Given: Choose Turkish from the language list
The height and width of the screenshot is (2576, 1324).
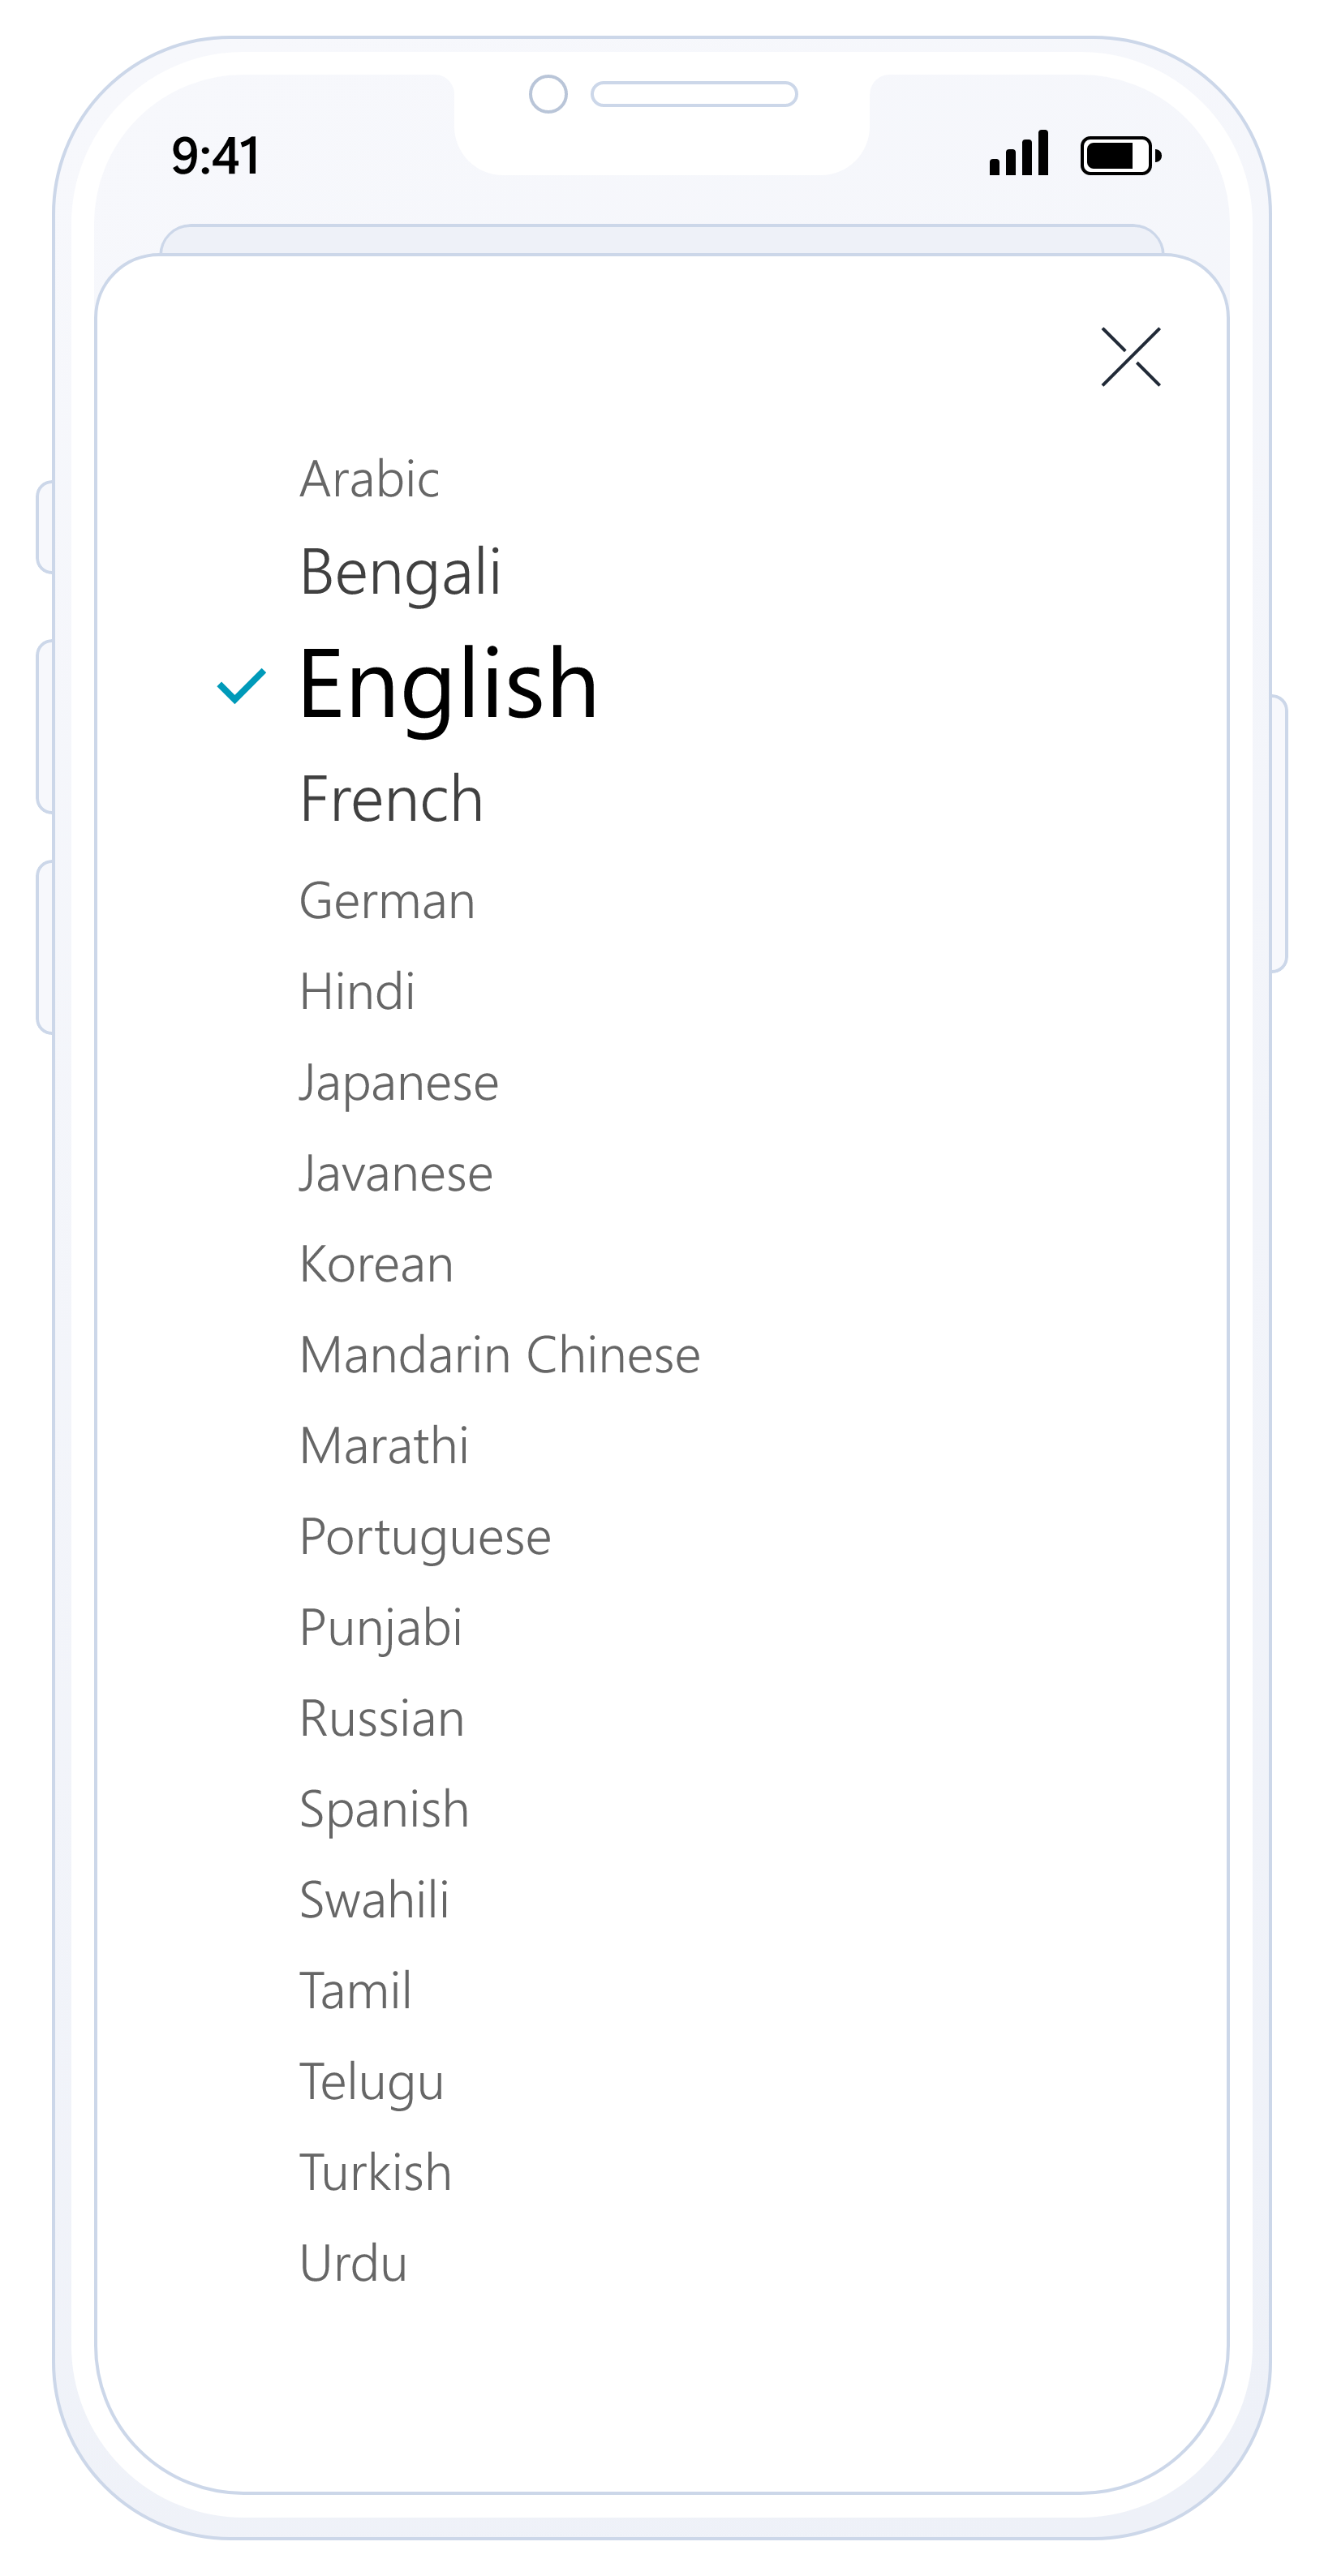Looking at the screenshot, I should [375, 2173].
